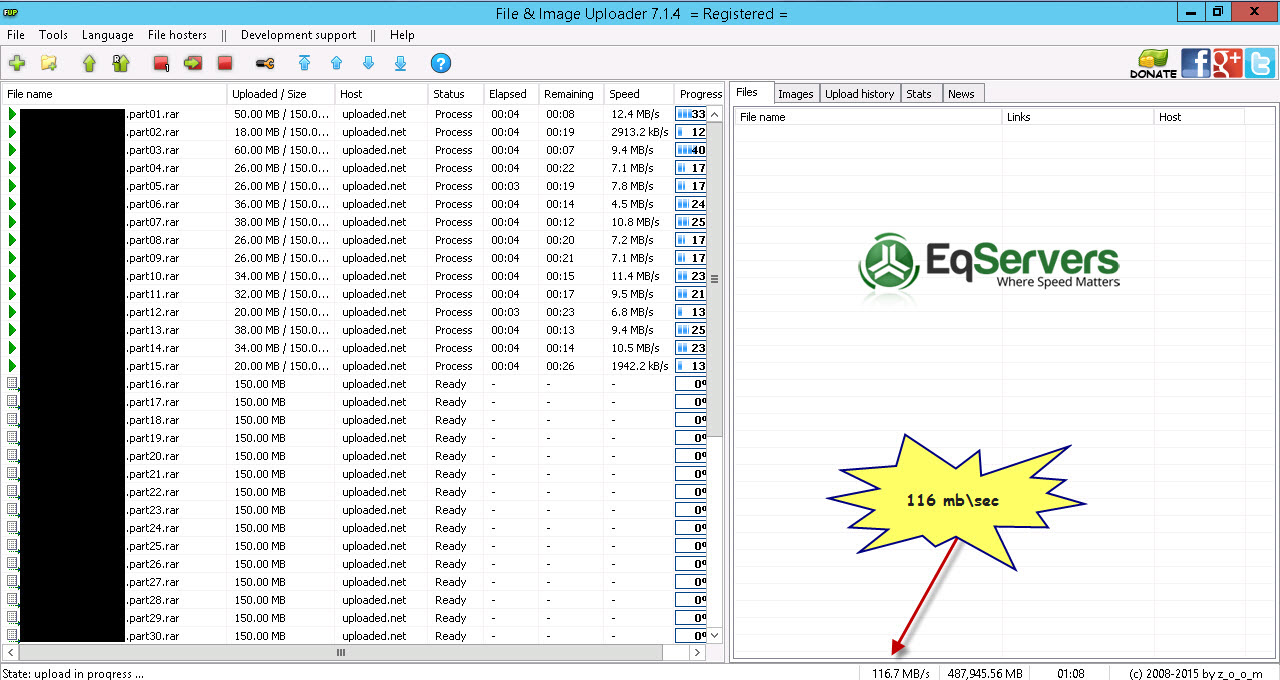1280x680 pixels.
Task: Click the part01.rar progress bar
Action: 691,114
